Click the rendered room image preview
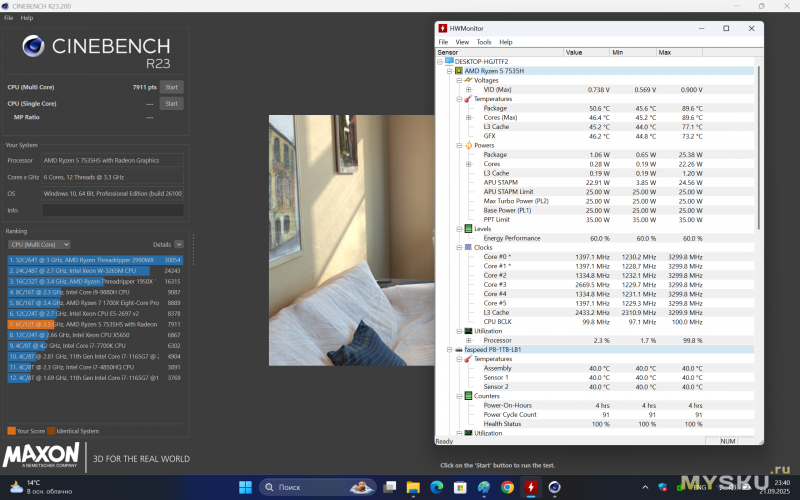 tap(352, 240)
